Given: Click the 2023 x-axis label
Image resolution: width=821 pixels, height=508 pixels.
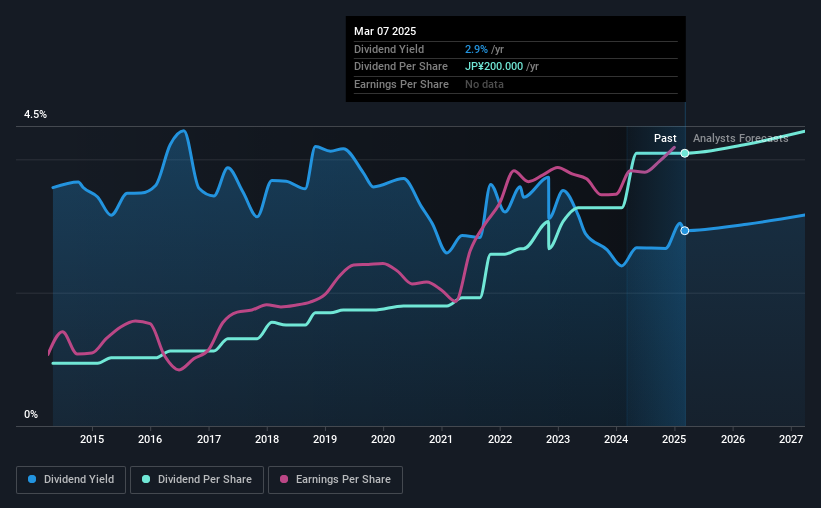Looking at the screenshot, I should 558,439.
